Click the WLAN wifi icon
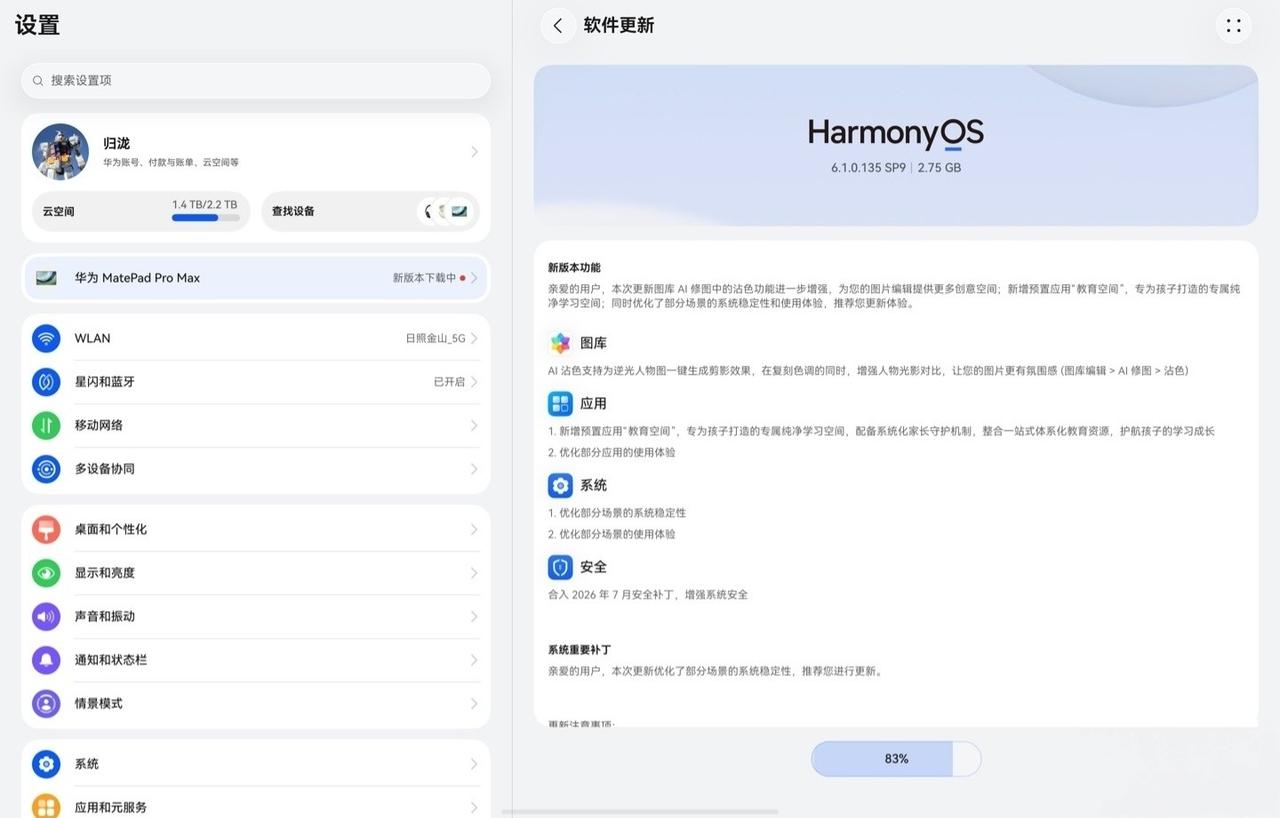The image size is (1280, 818). click(x=46, y=338)
